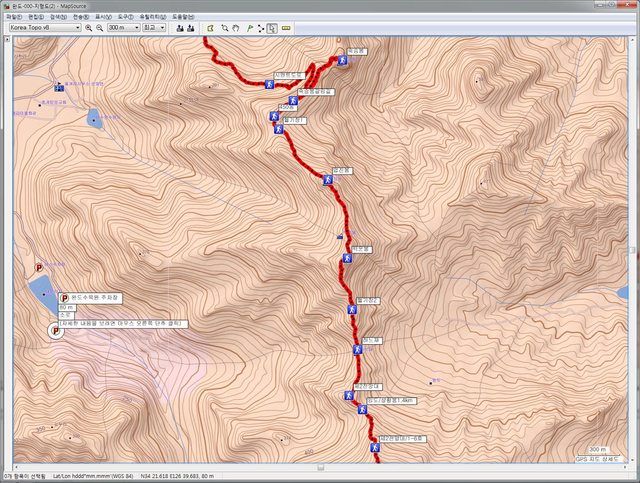
Task: Open the 전송 Transfer menu
Action: coord(81,17)
